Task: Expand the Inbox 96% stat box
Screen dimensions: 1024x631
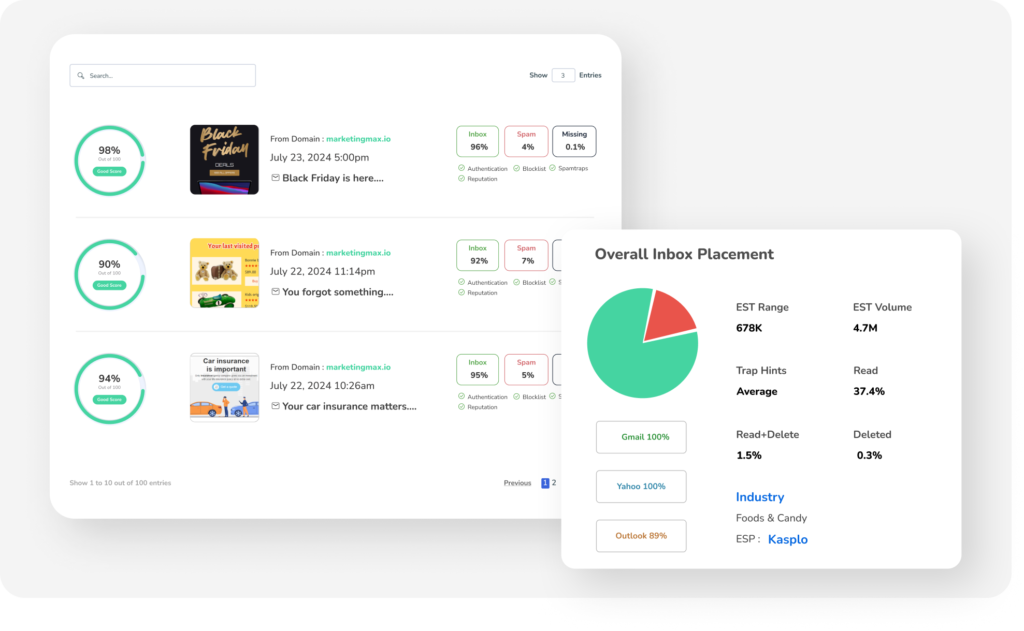Action: (x=478, y=141)
